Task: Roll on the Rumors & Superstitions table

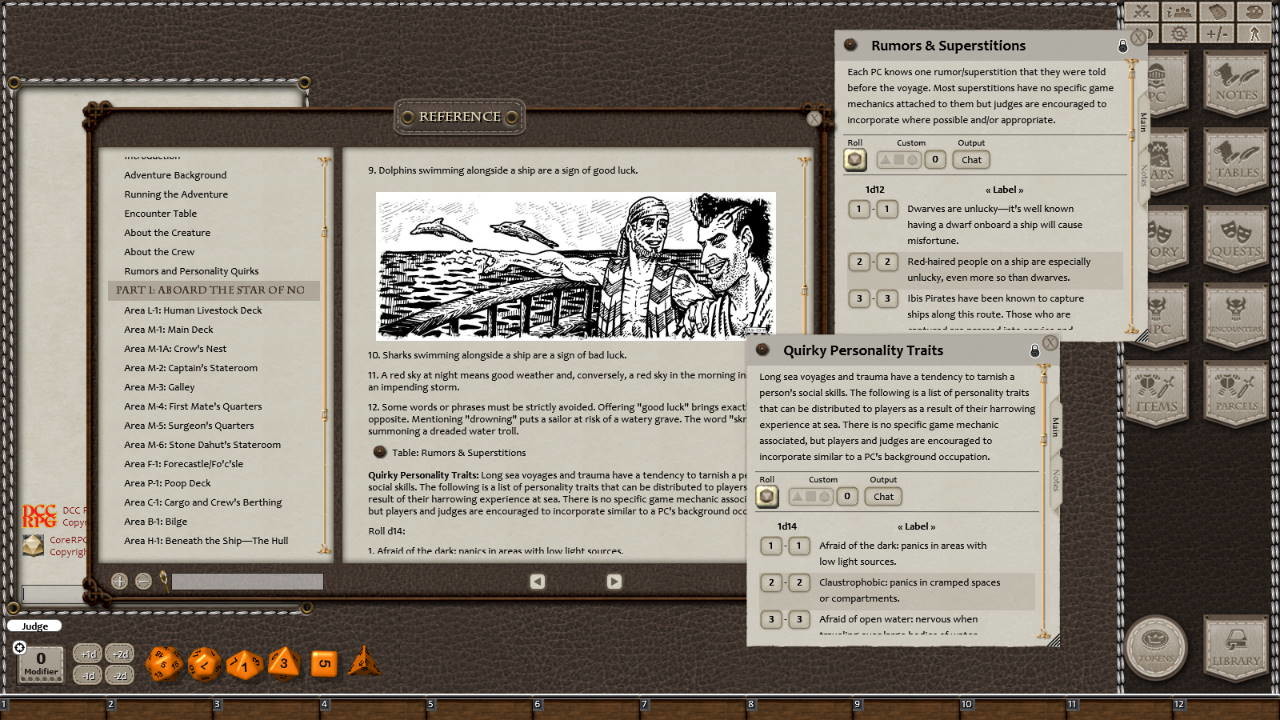Action: click(x=855, y=160)
